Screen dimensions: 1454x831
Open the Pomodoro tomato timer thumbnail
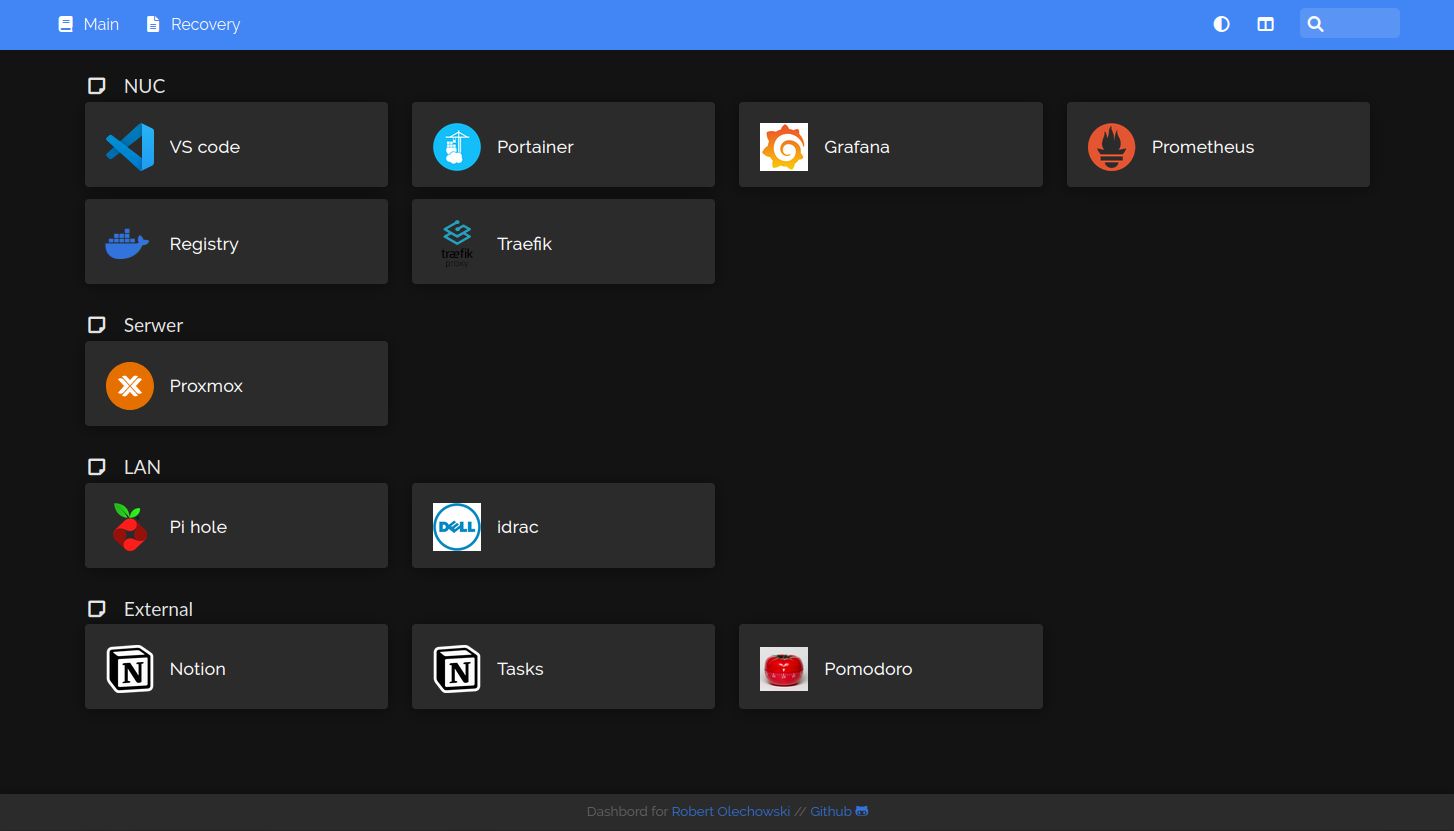coord(784,669)
